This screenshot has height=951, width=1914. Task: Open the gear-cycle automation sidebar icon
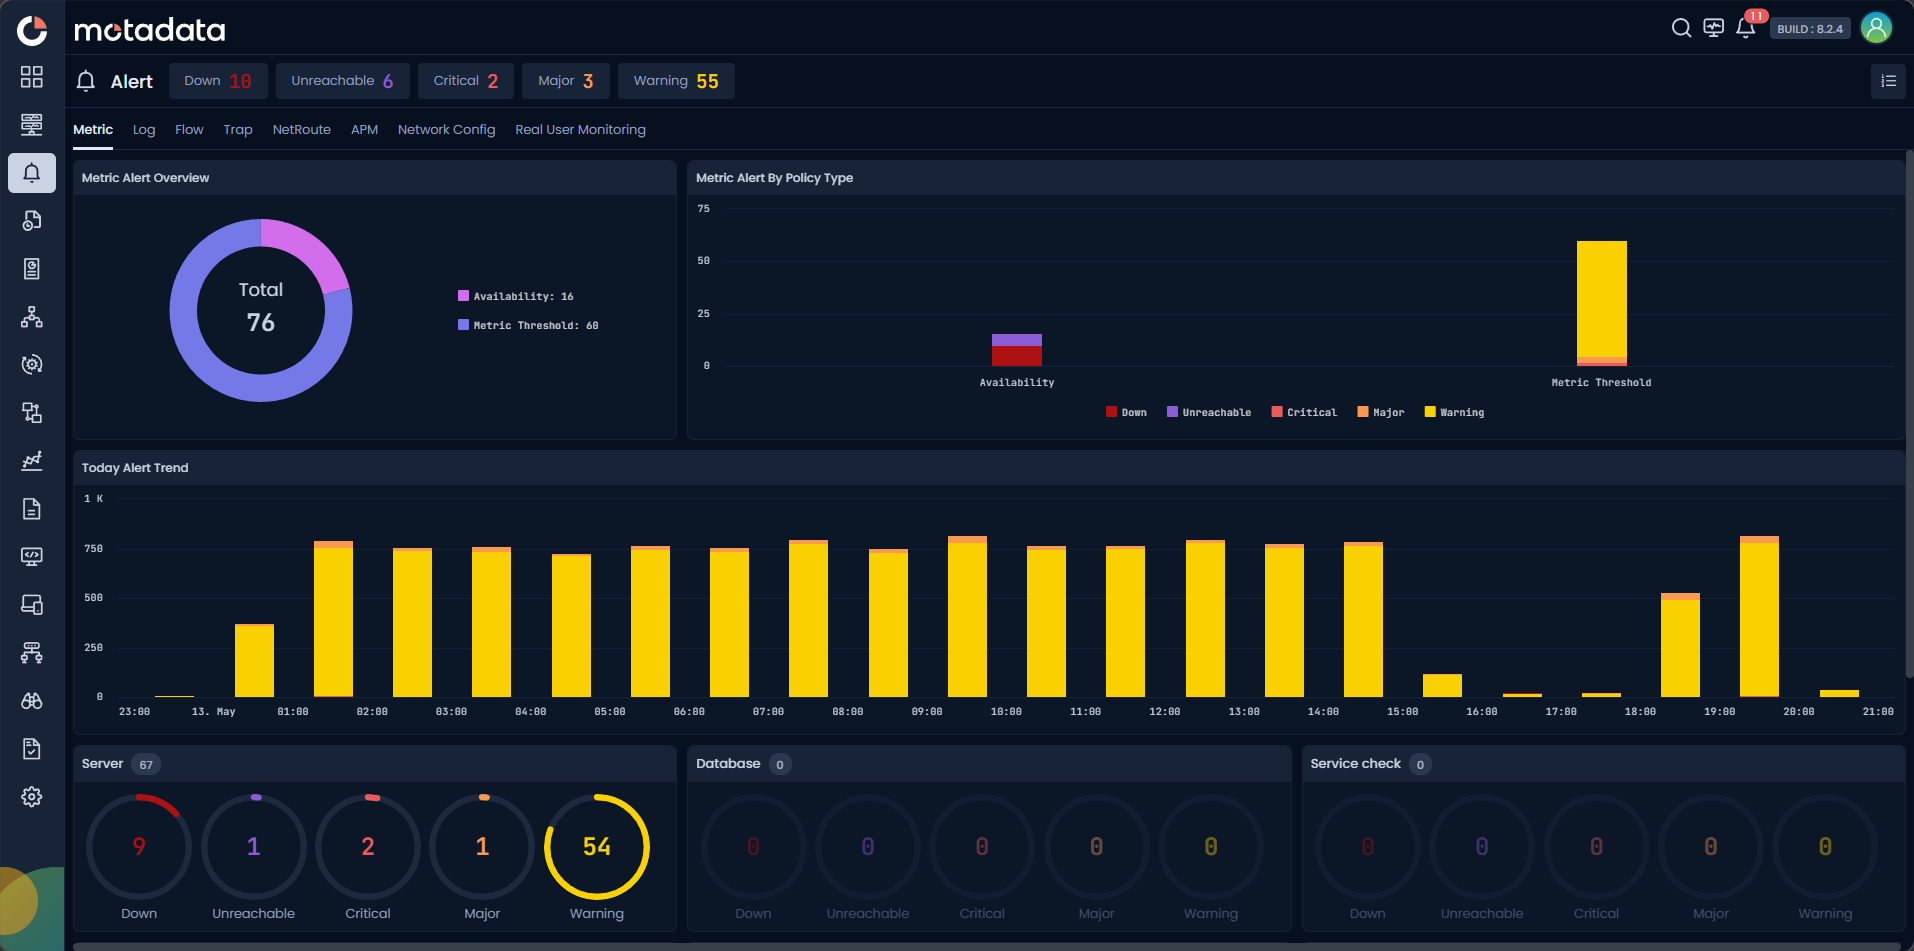[32, 365]
